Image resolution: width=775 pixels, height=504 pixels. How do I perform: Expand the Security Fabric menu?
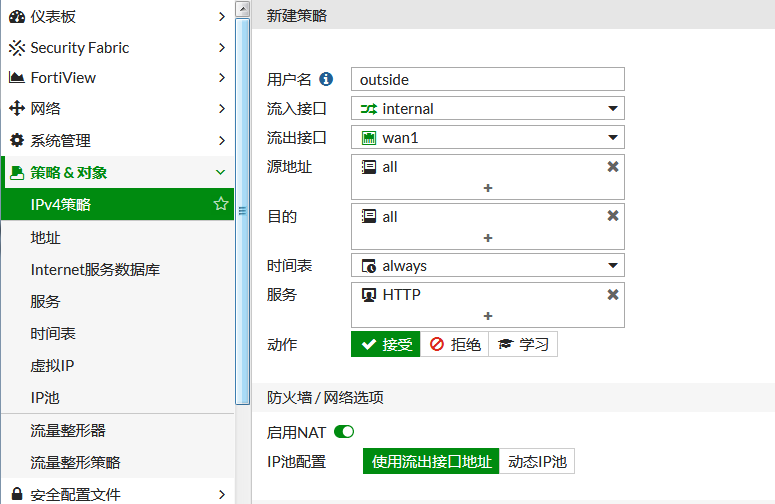click(117, 48)
